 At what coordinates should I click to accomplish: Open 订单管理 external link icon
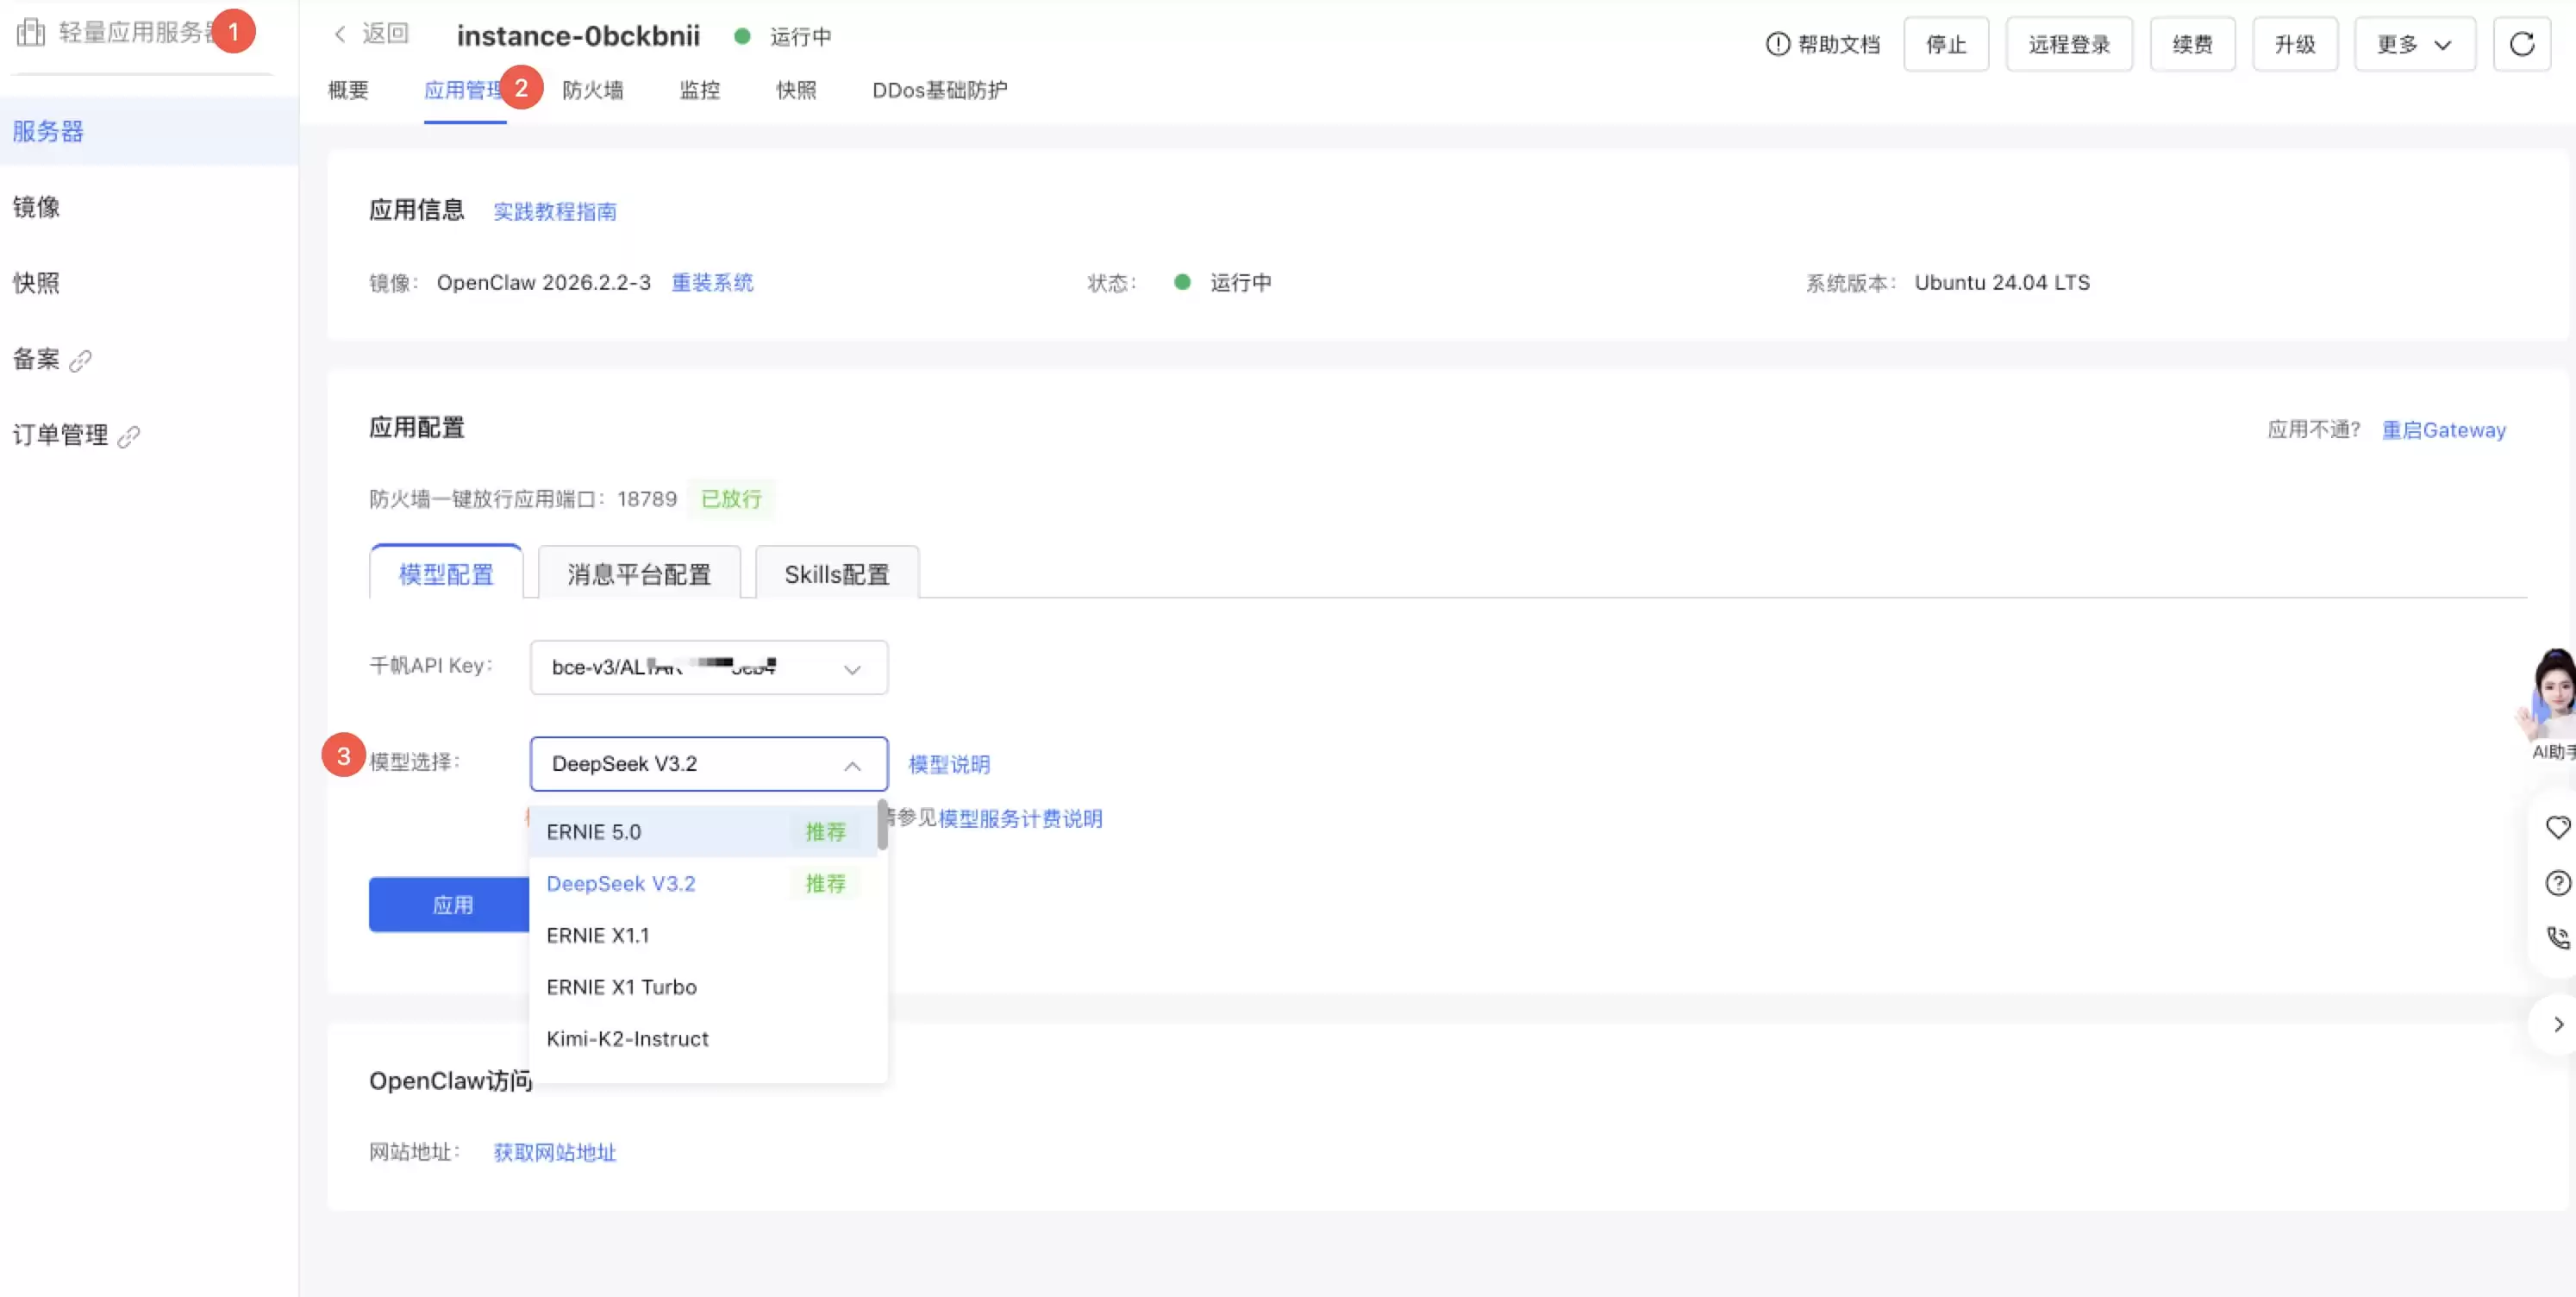coord(129,436)
